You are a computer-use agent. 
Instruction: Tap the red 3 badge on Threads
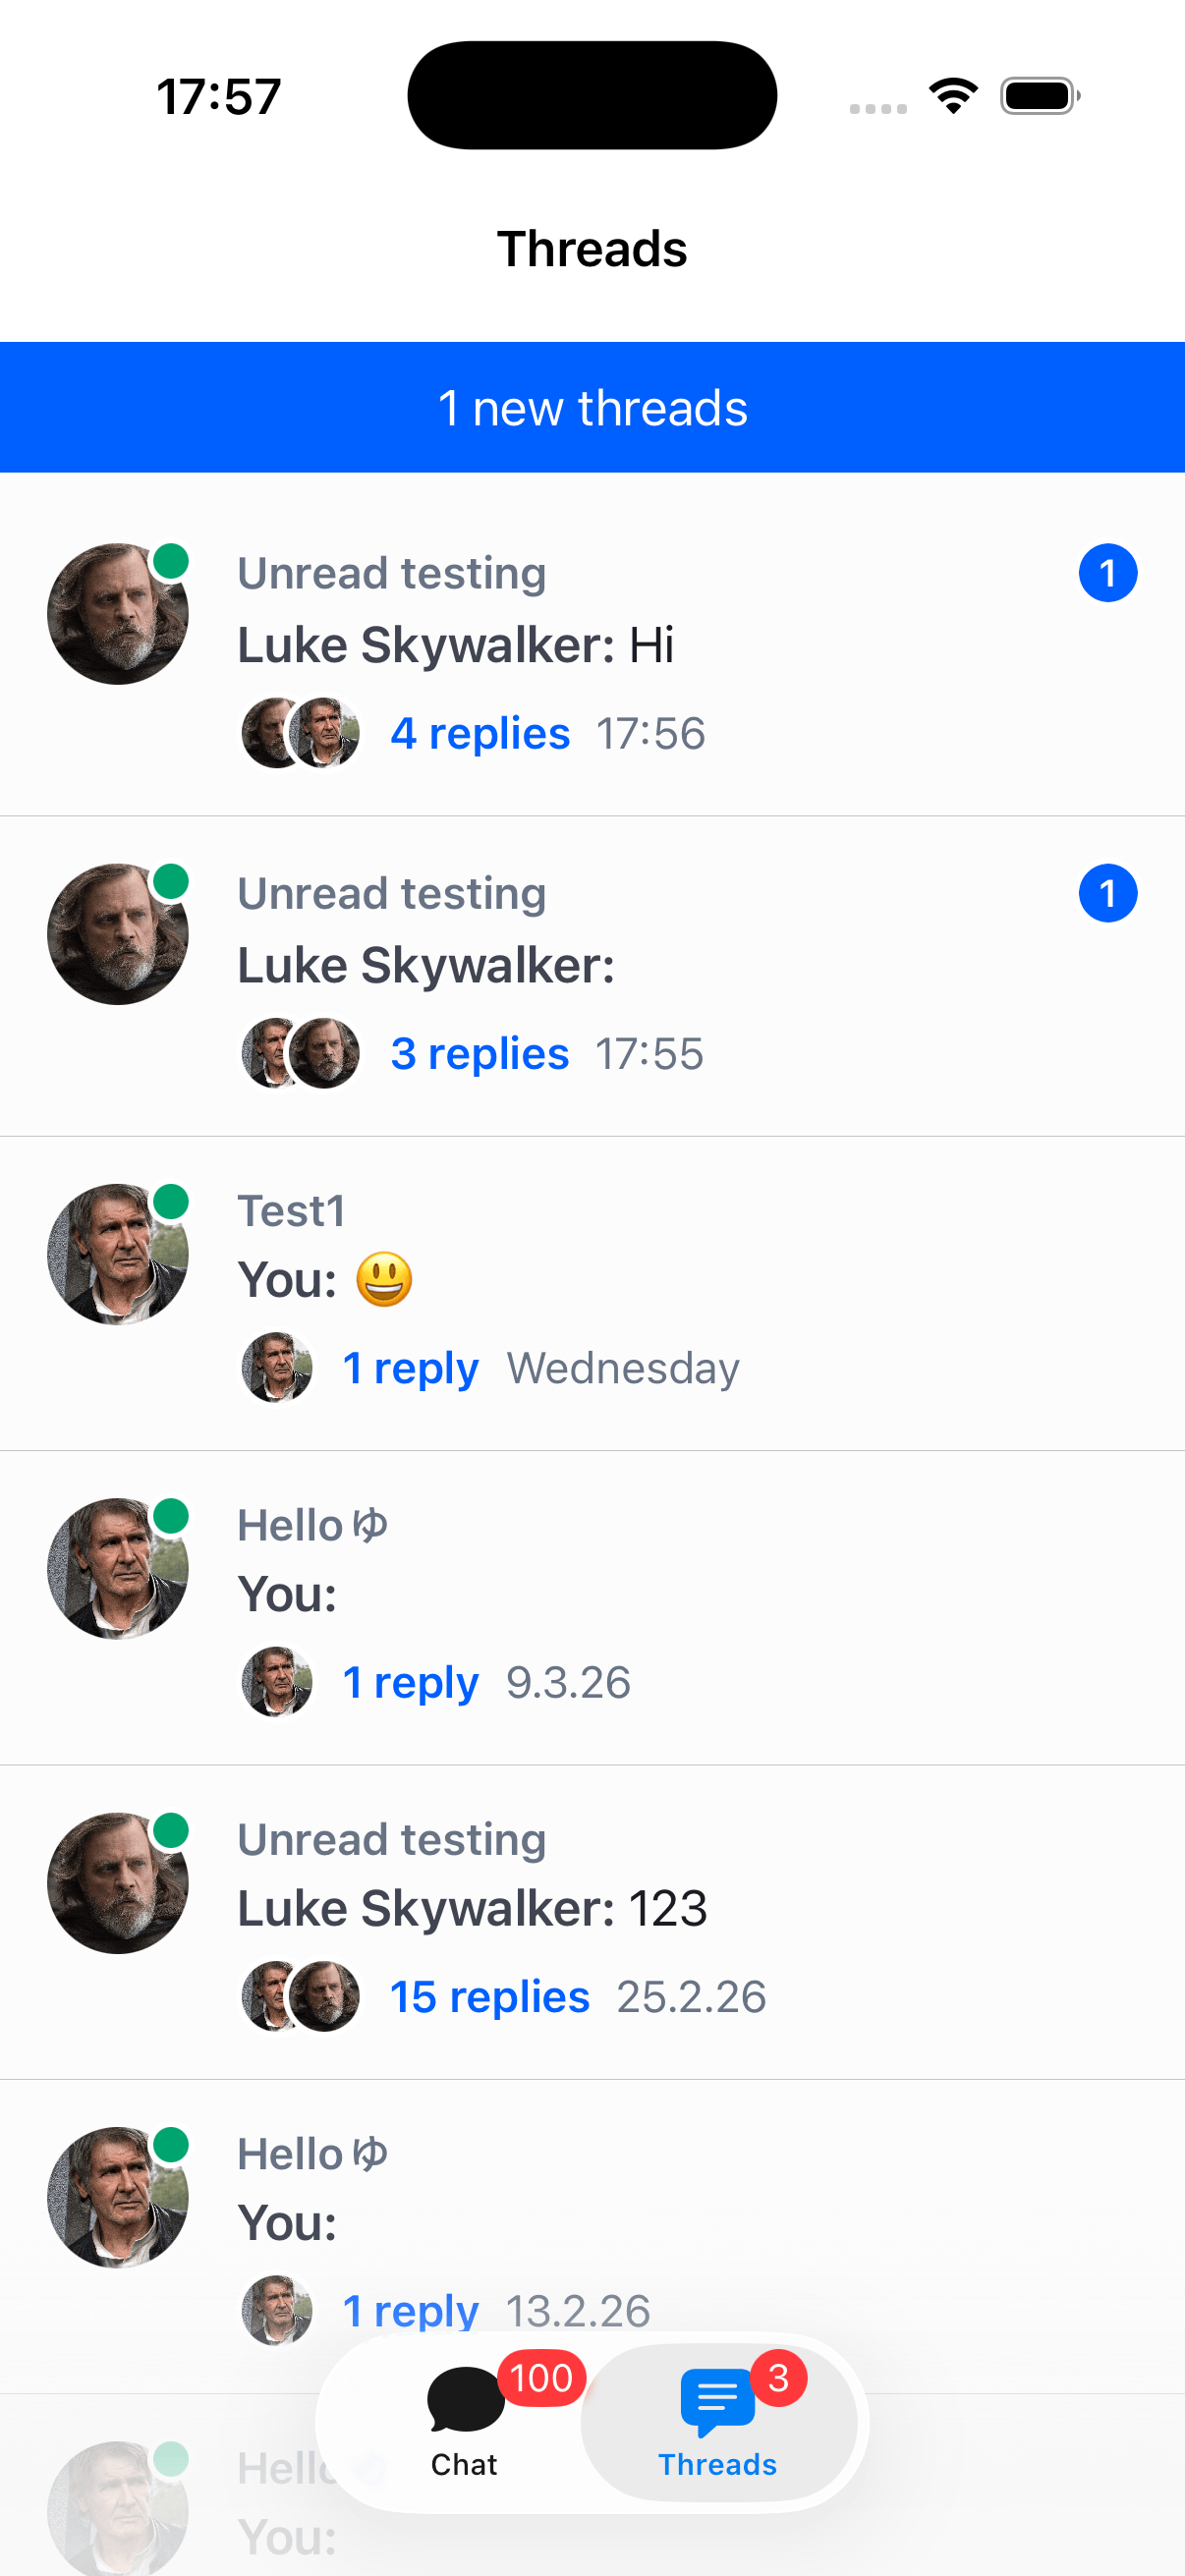coord(778,2378)
